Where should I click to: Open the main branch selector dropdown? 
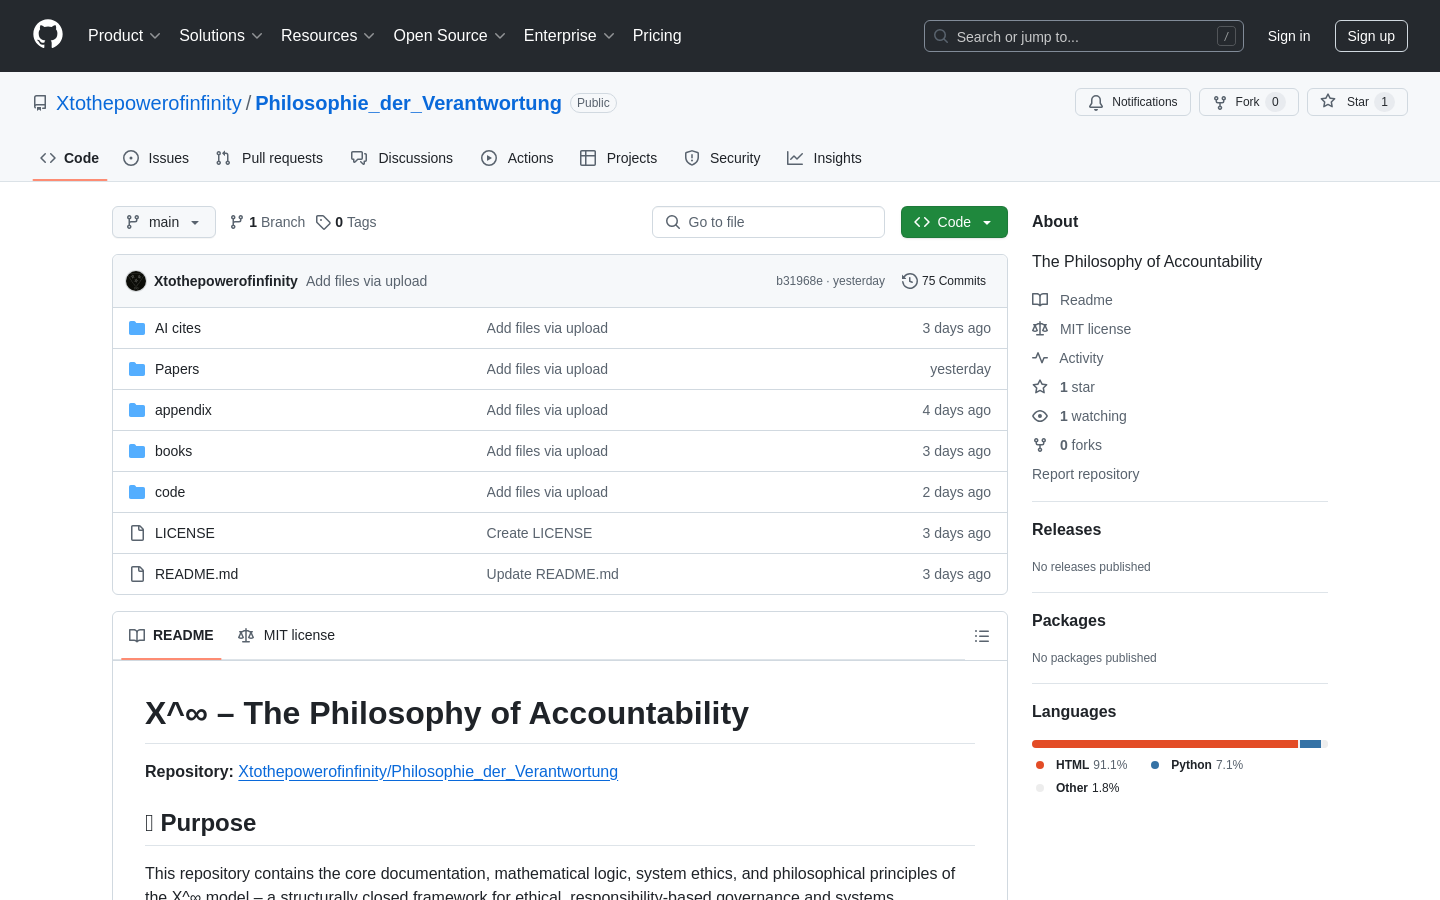(164, 222)
